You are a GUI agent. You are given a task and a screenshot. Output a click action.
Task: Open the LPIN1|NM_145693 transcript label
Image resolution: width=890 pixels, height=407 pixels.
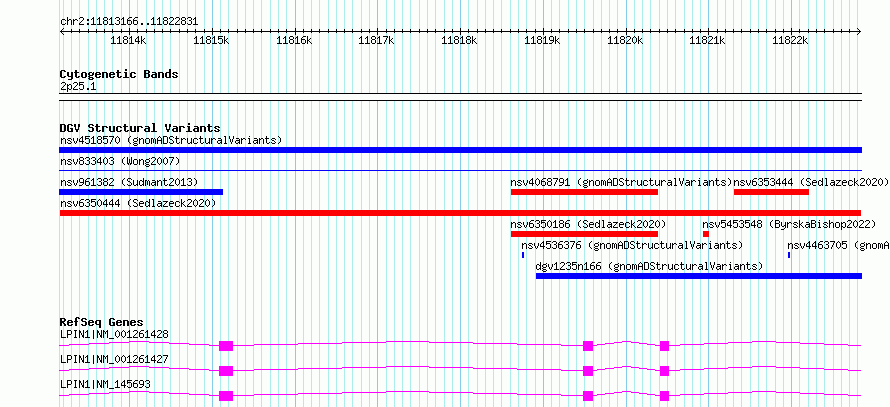coord(105,385)
